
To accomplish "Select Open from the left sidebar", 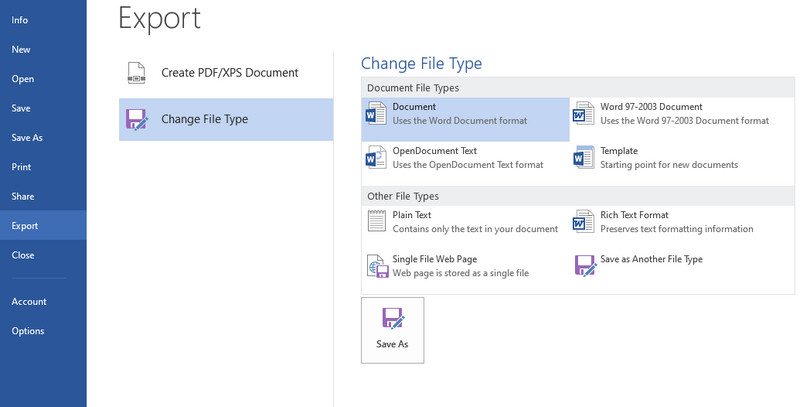I will click(23, 79).
